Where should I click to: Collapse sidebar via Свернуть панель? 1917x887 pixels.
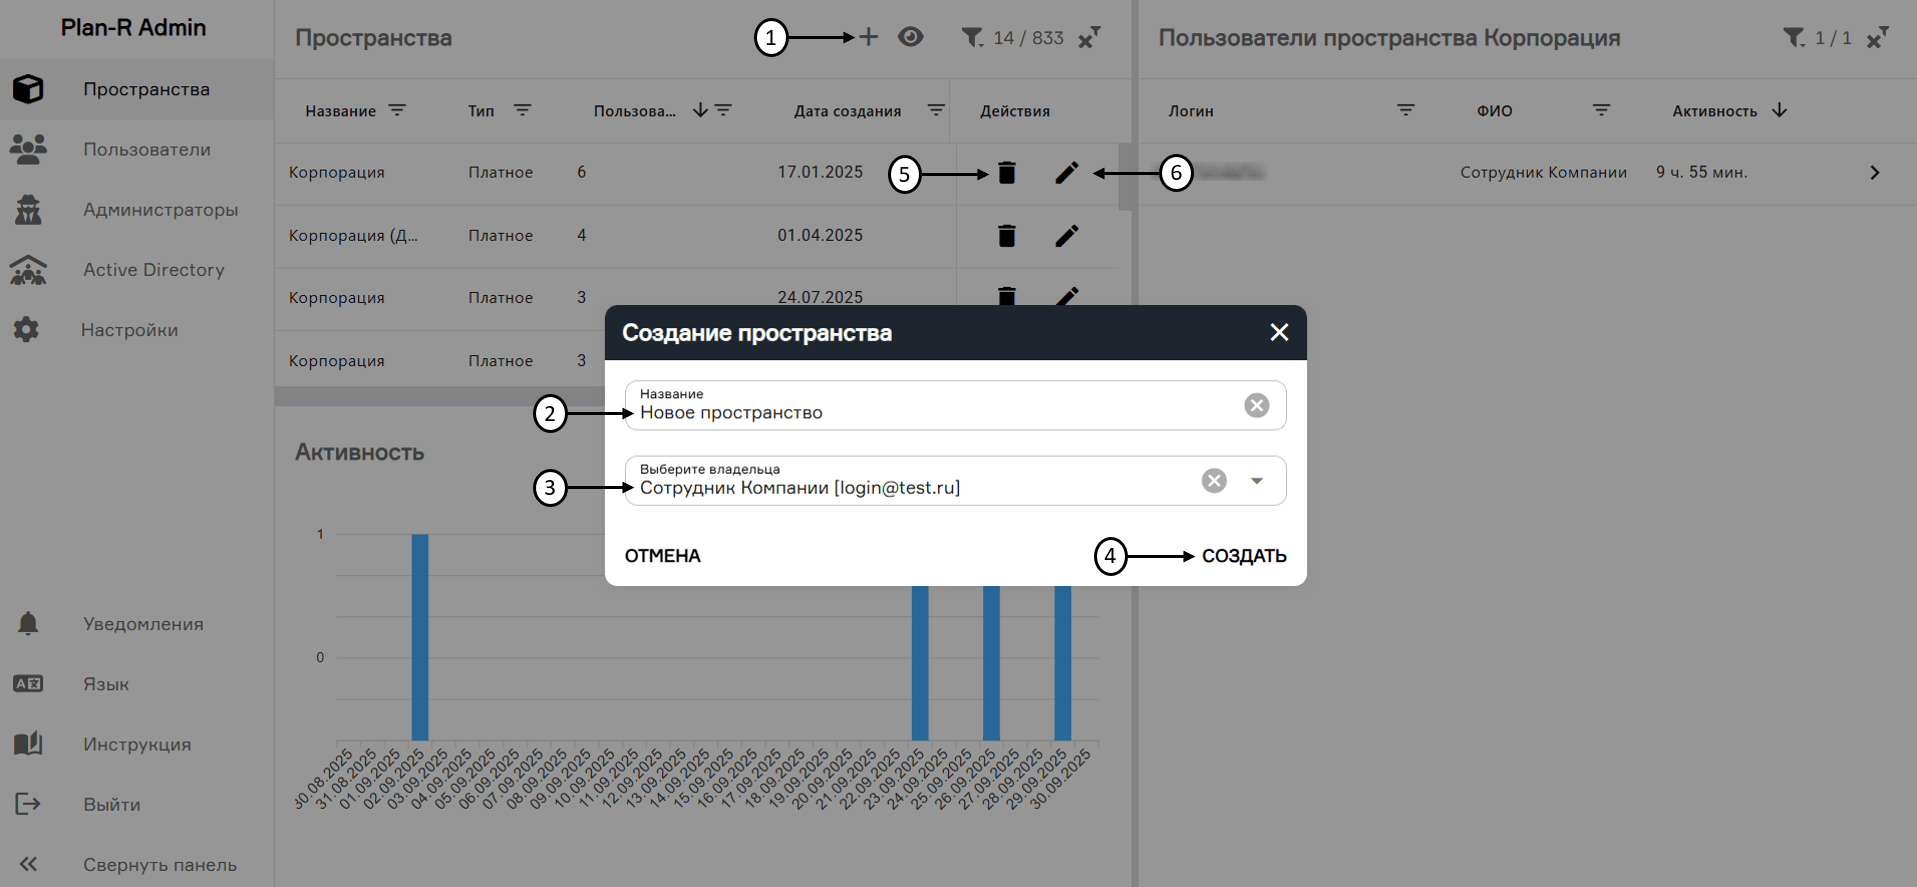159,865
